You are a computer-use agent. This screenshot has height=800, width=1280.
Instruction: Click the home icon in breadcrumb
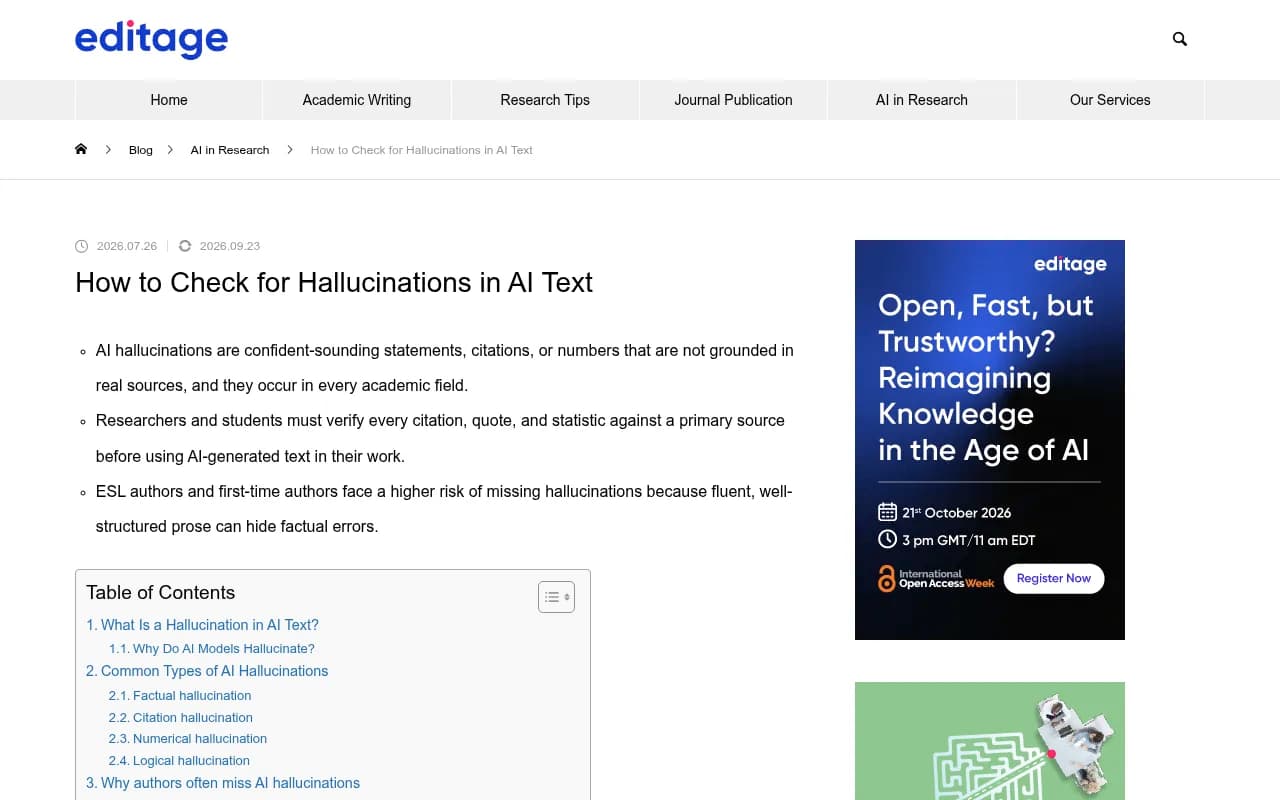[81, 149]
